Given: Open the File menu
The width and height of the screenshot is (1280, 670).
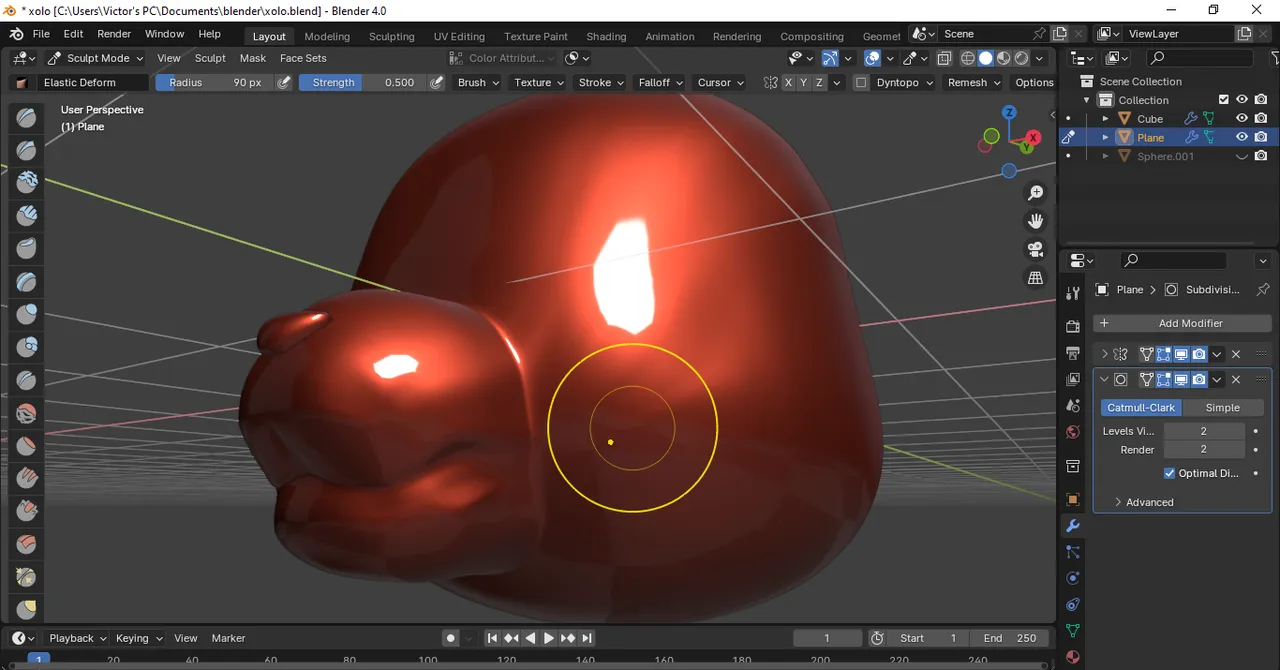Looking at the screenshot, I should [x=41, y=34].
